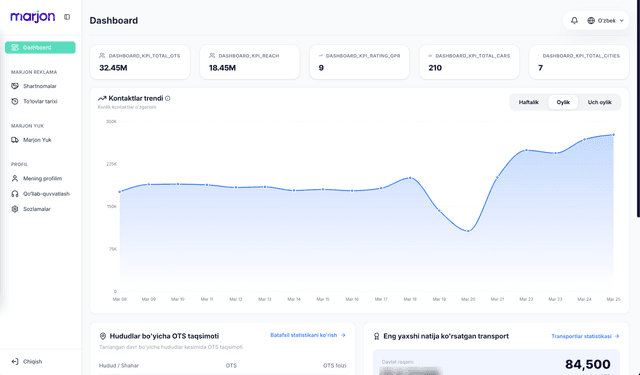Image resolution: width=640 pixels, height=375 pixels.
Task: Click the Qo'llab-quvvatlash headset icon
Action: [x=15, y=194]
